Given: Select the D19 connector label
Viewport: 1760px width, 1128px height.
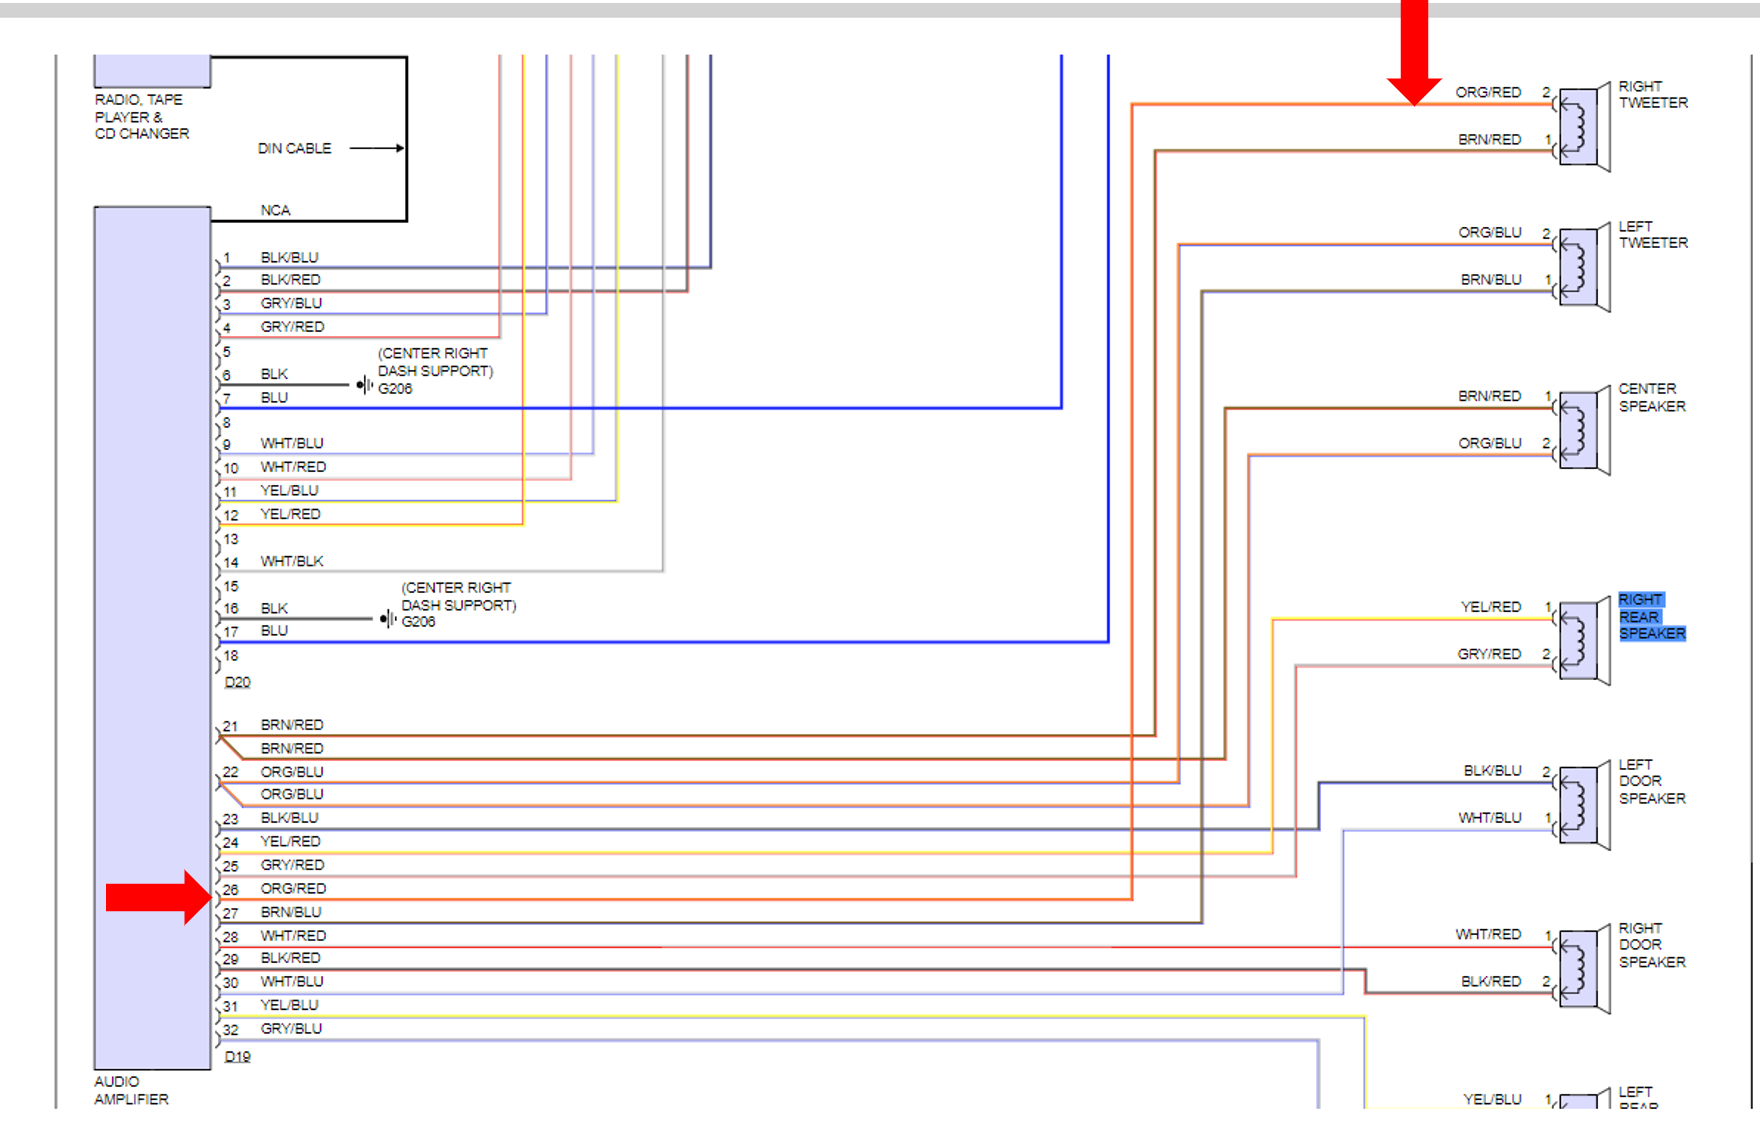Looking at the screenshot, I should [x=237, y=1057].
